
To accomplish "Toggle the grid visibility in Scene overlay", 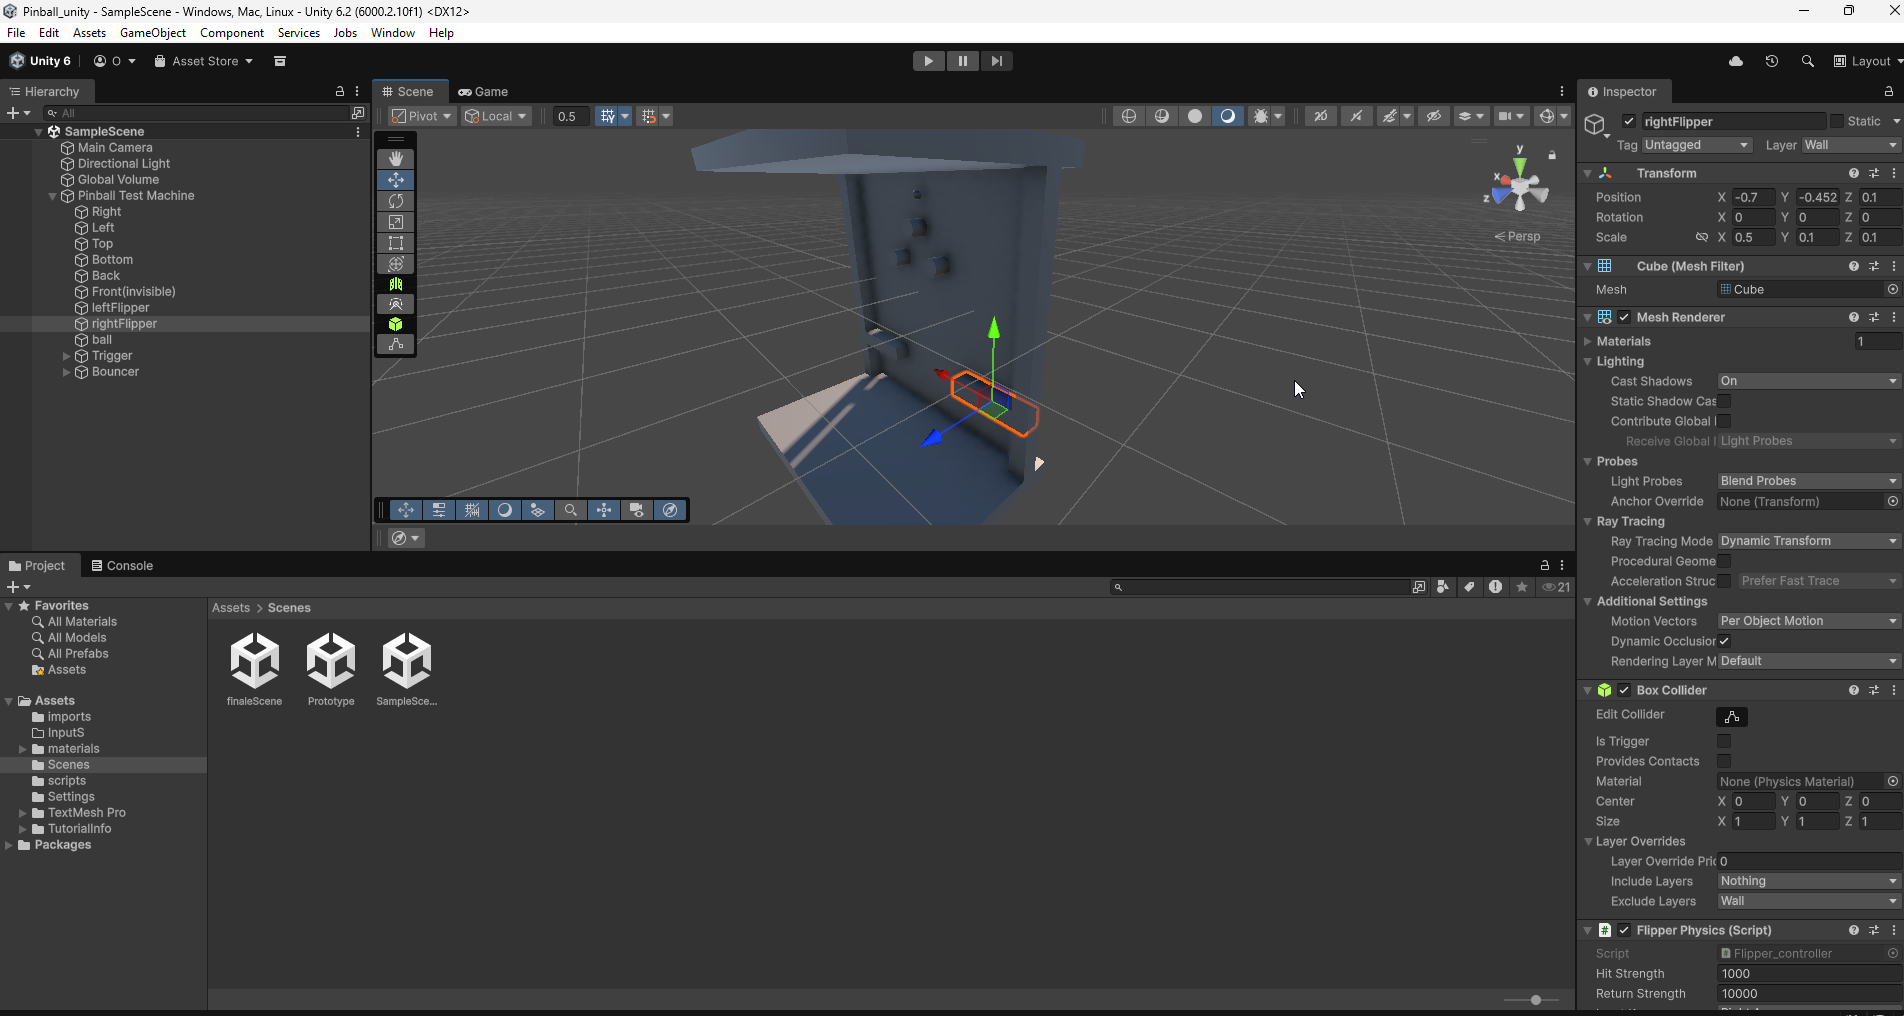I will click(607, 116).
